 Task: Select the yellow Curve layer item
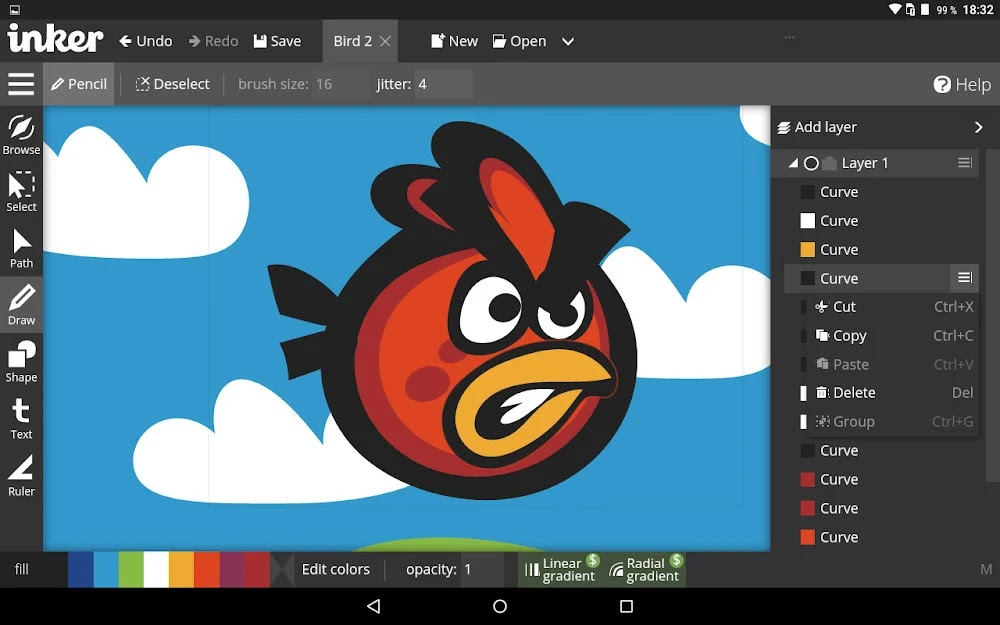click(x=880, y=249)
